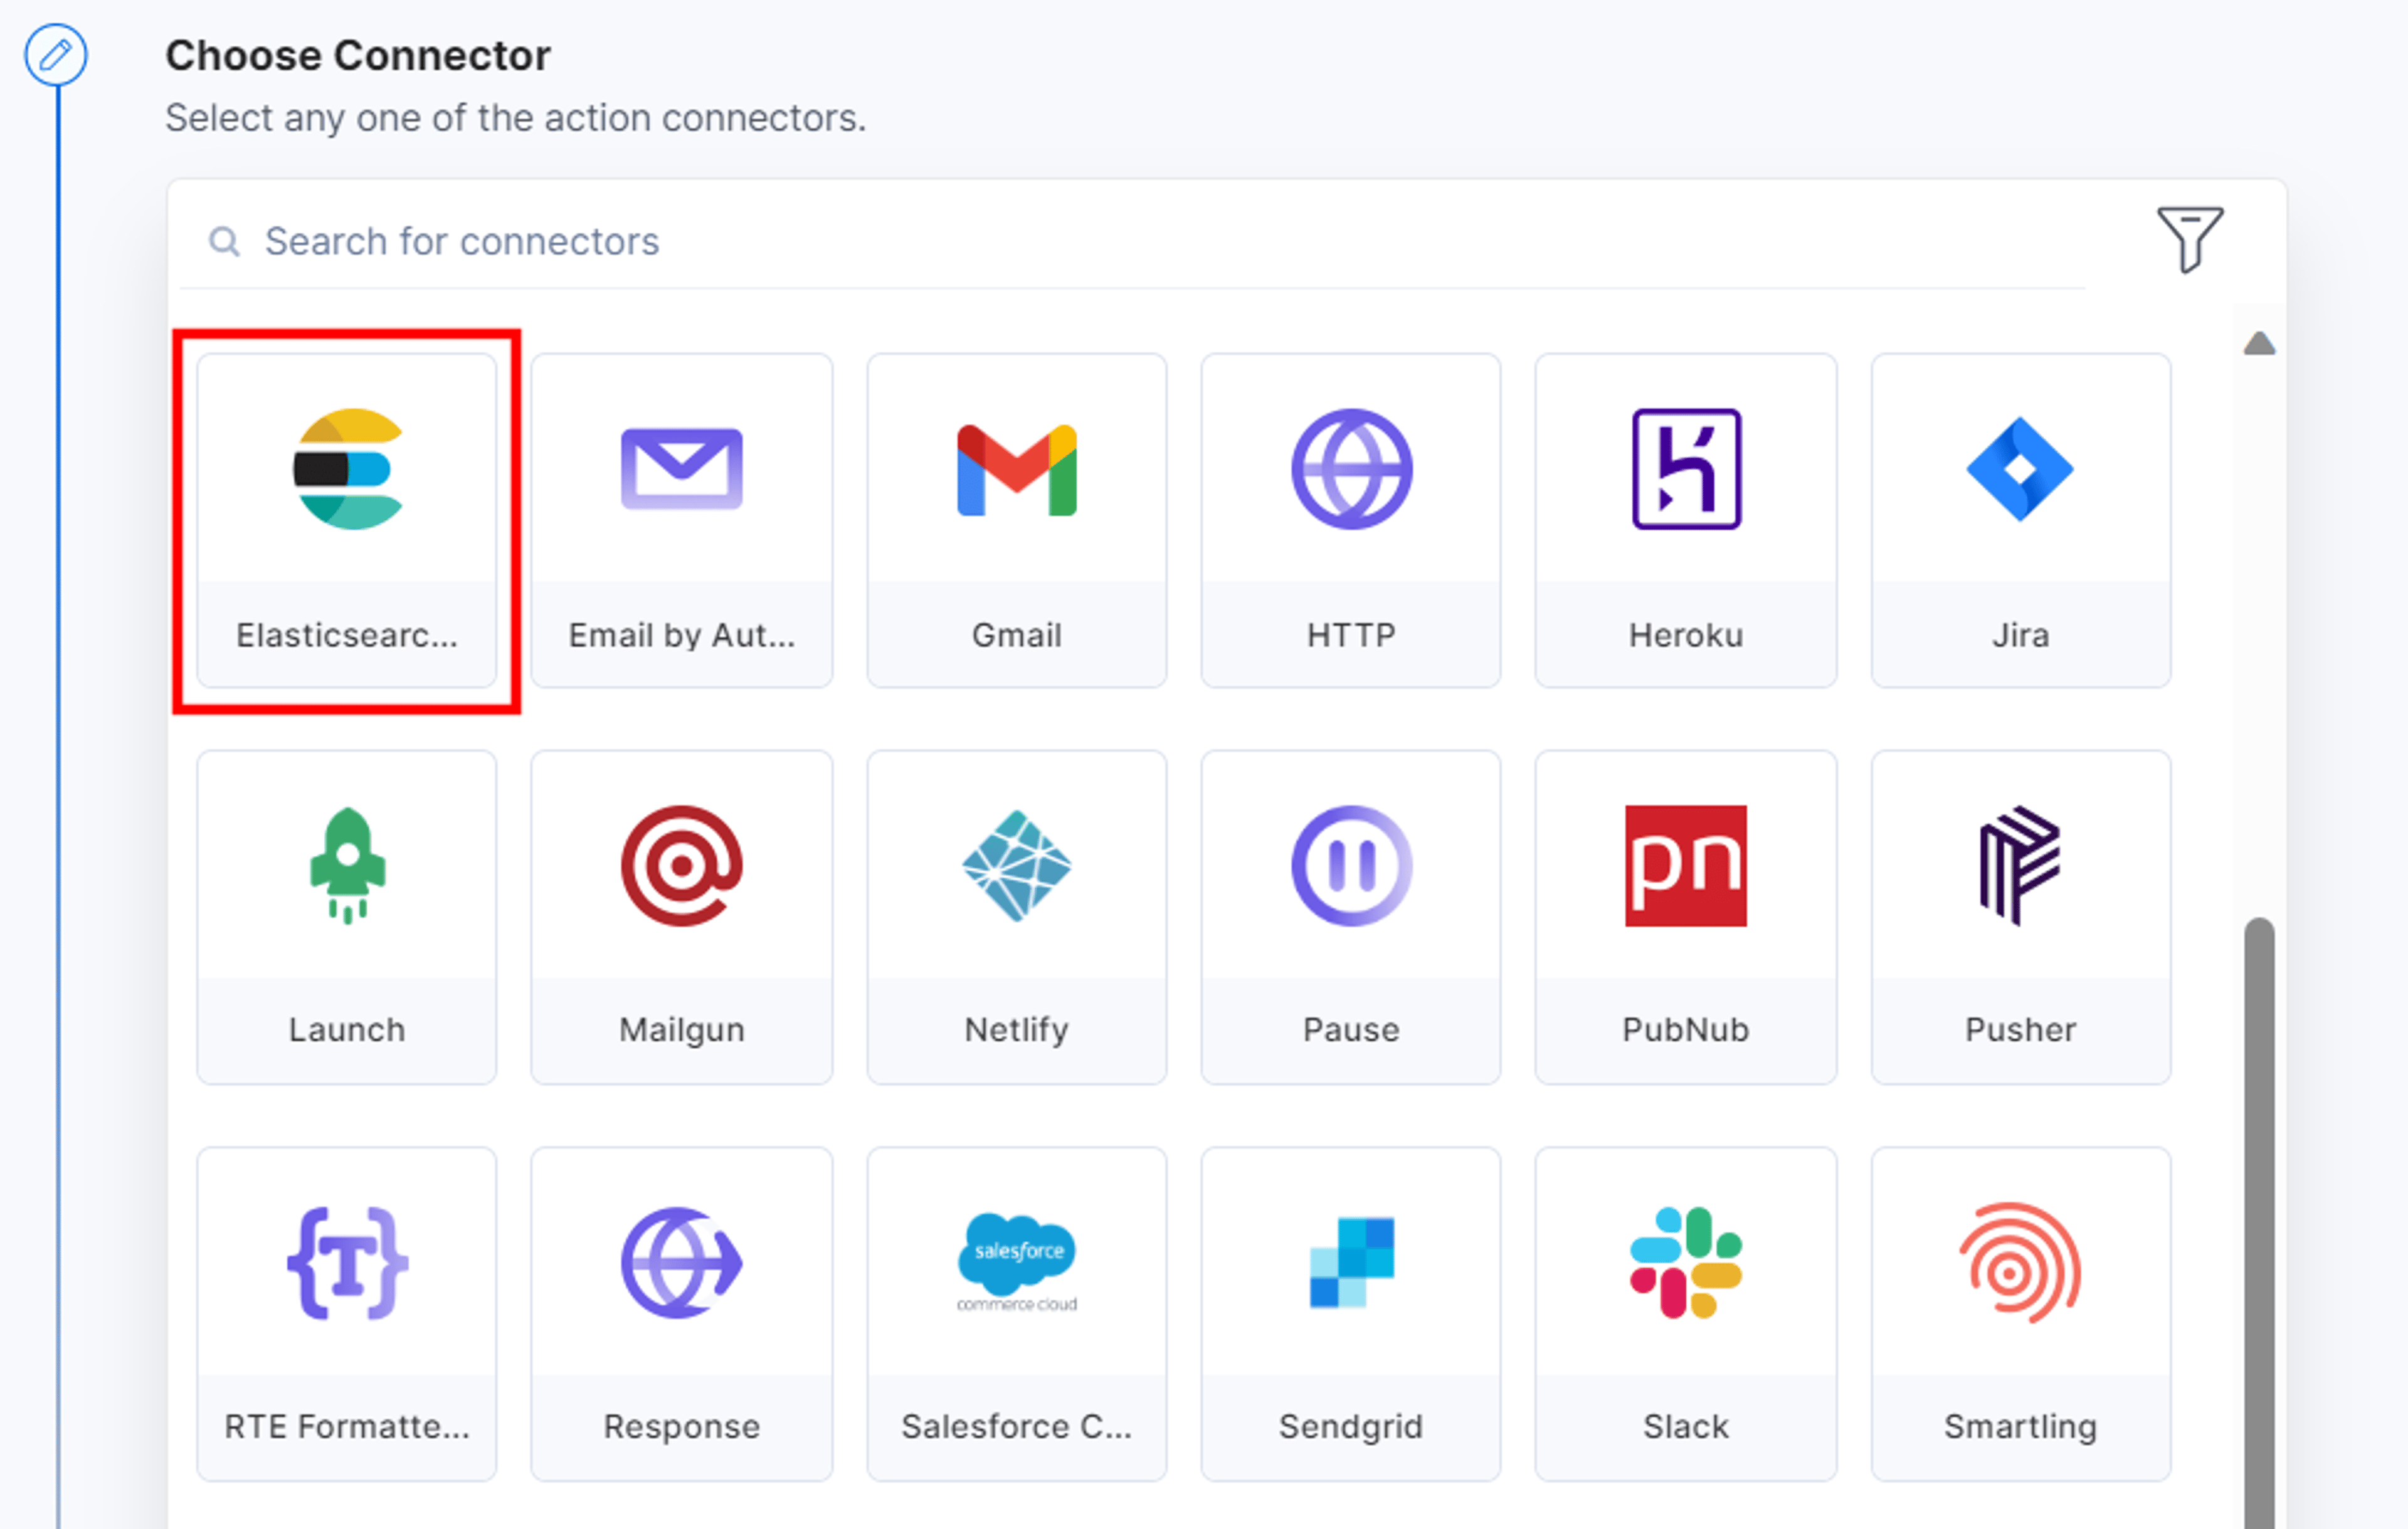Viewport: 2408px width, 1529px height.
Task: Open the connector filter funnel
Action: pyautogui.click(x=2189, y=239)
